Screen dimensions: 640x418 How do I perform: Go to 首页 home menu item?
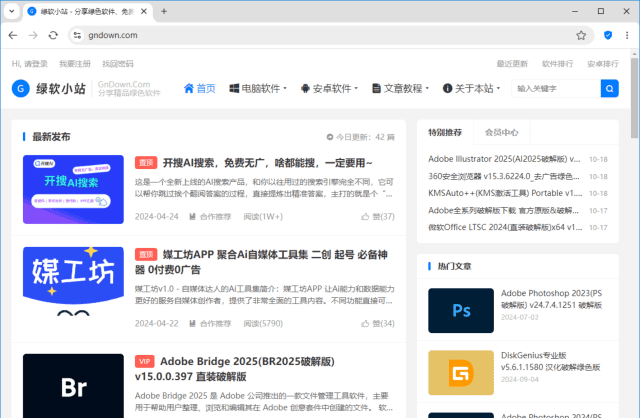point(200,89)
